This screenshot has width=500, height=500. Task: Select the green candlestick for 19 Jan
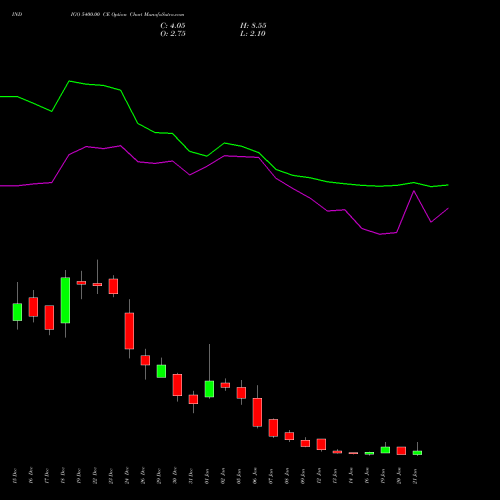[385, 450]
